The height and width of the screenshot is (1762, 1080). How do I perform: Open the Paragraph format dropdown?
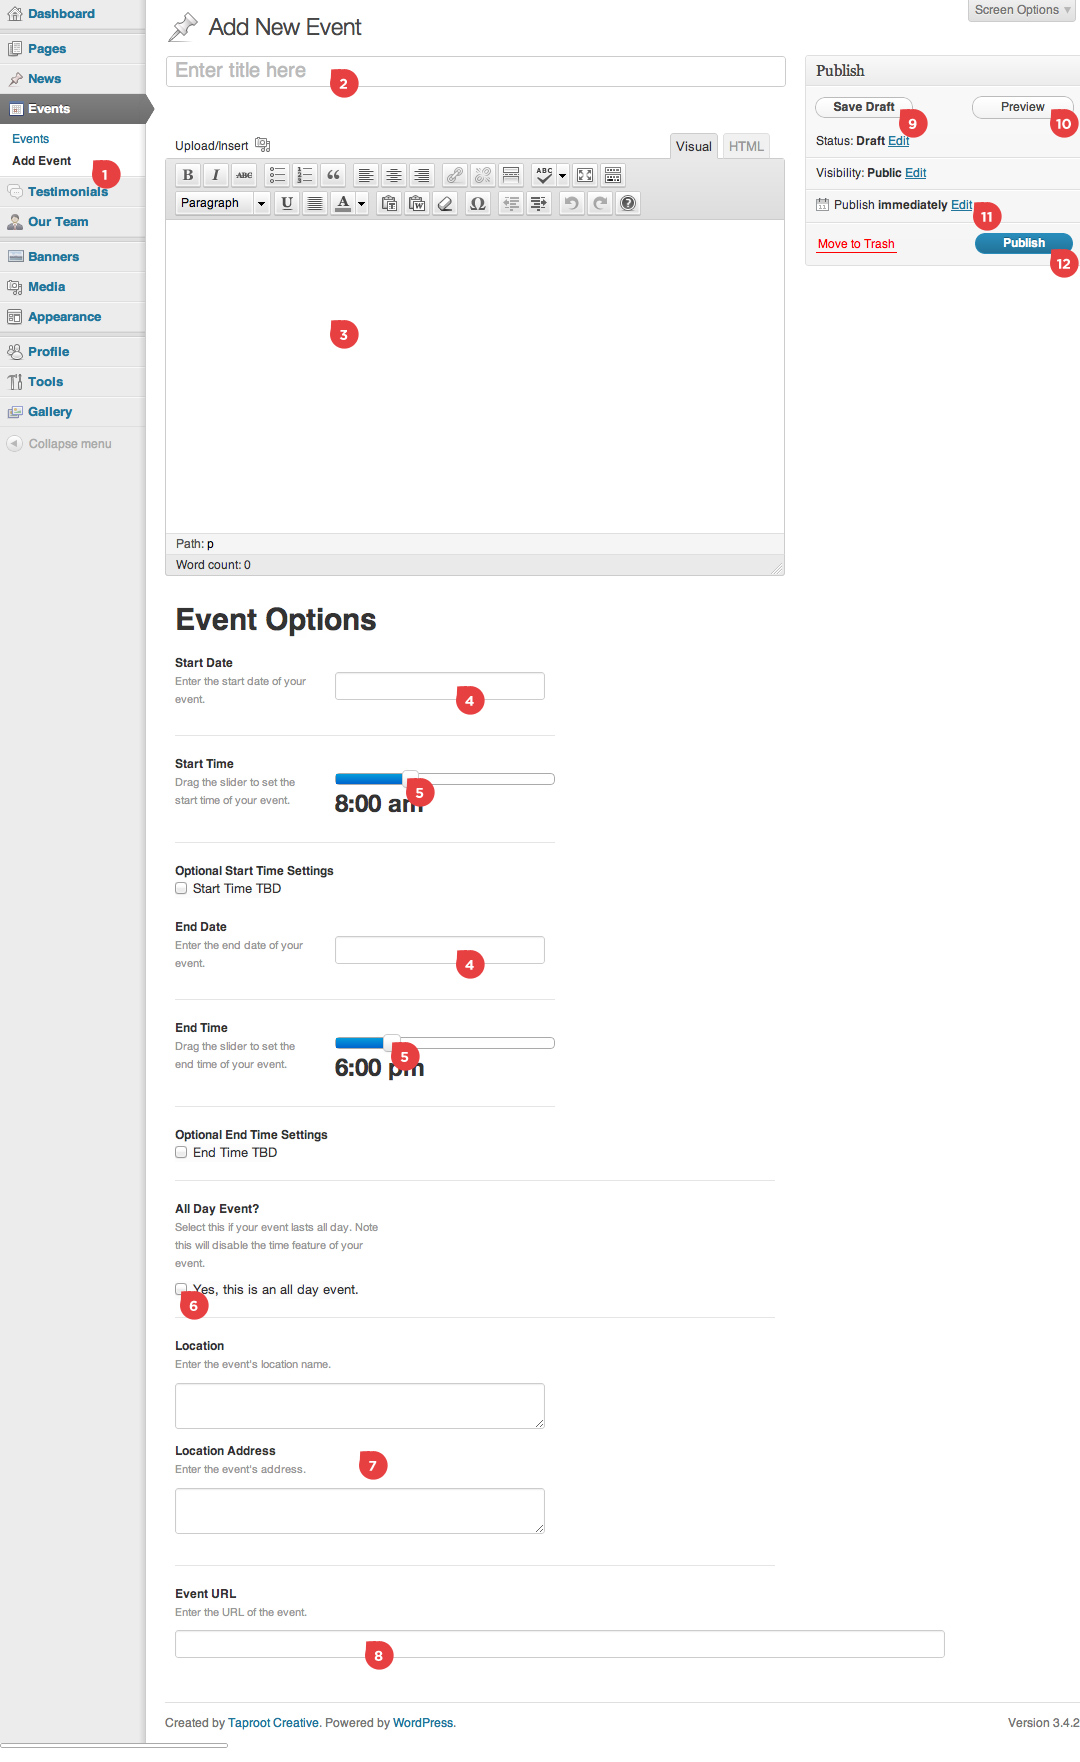click(222, 203)
